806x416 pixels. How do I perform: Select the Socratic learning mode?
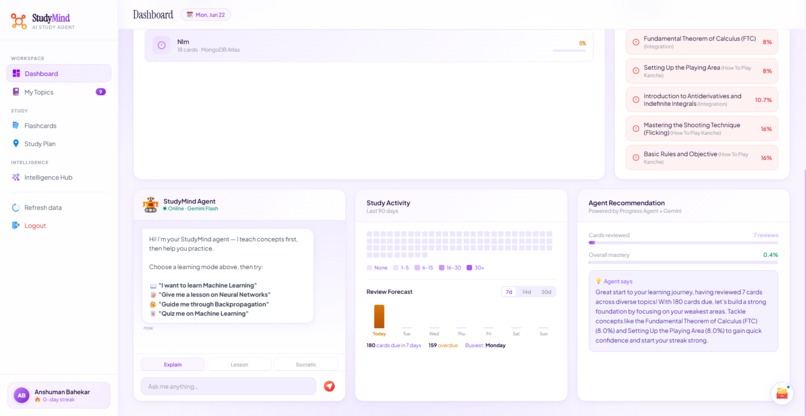tap(306, 365)
